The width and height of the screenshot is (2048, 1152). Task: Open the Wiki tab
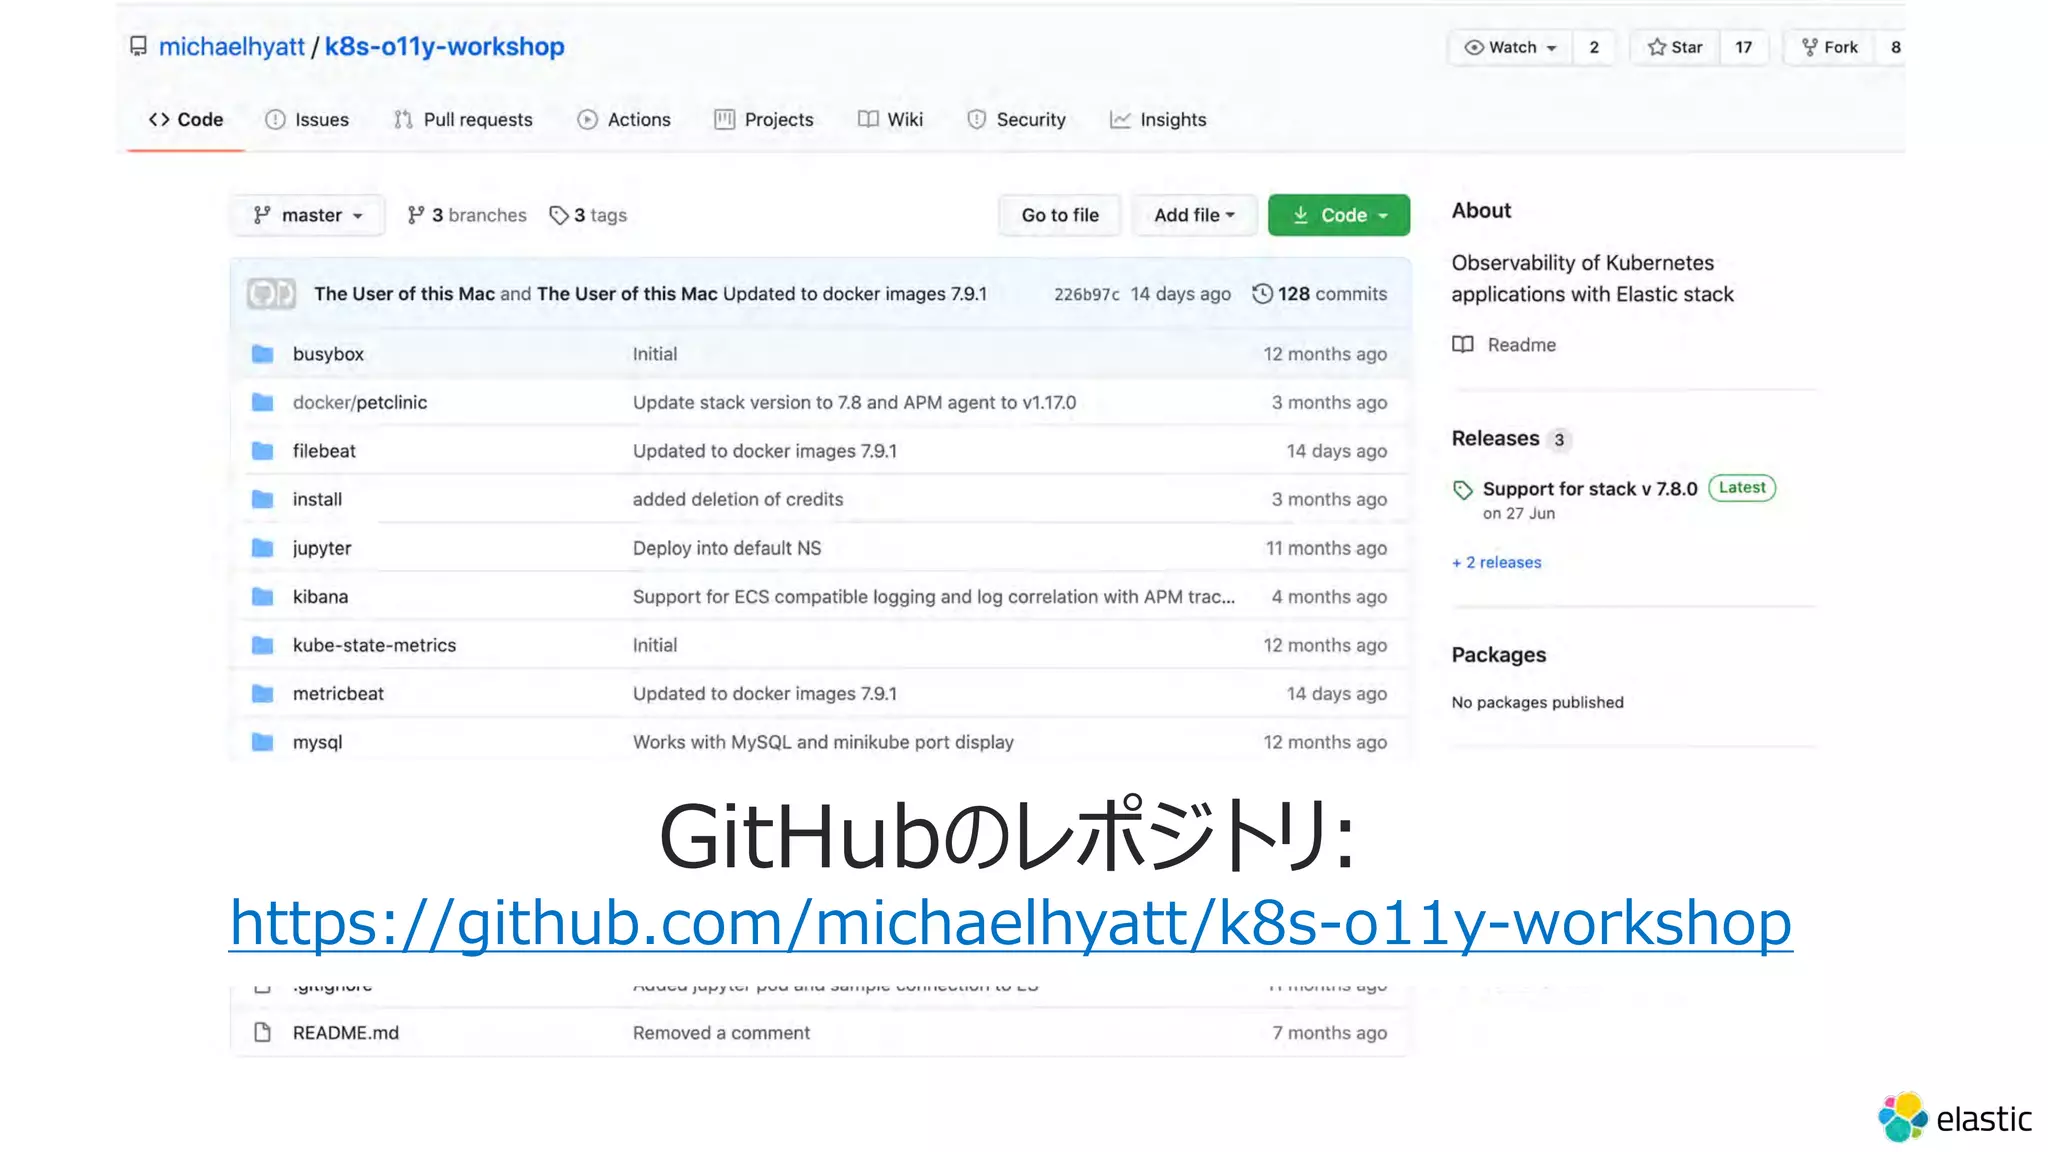coord(890,119)
